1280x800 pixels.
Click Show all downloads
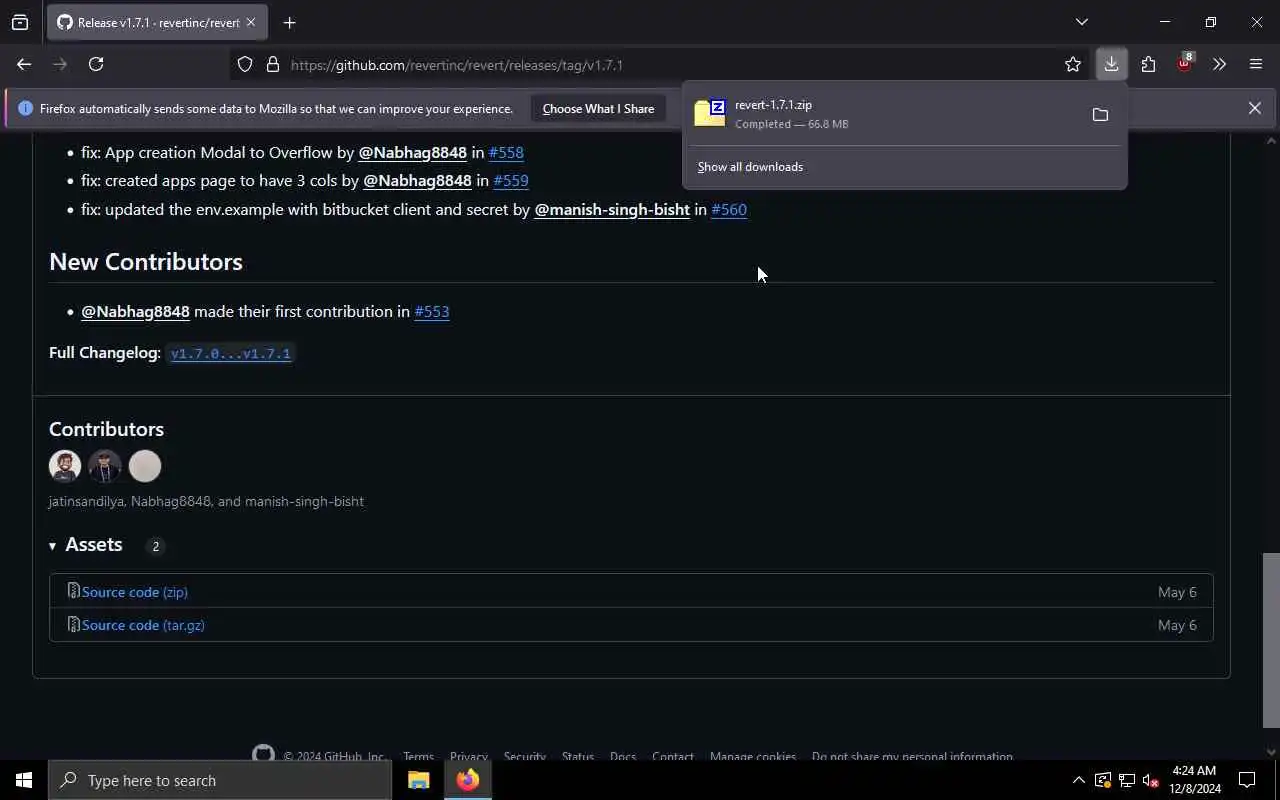coord(750,167)
